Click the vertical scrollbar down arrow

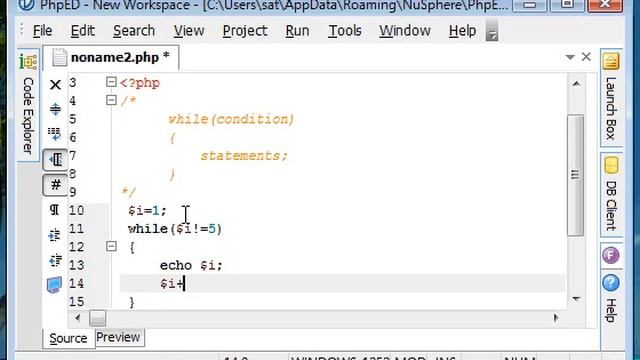[576, 299]
